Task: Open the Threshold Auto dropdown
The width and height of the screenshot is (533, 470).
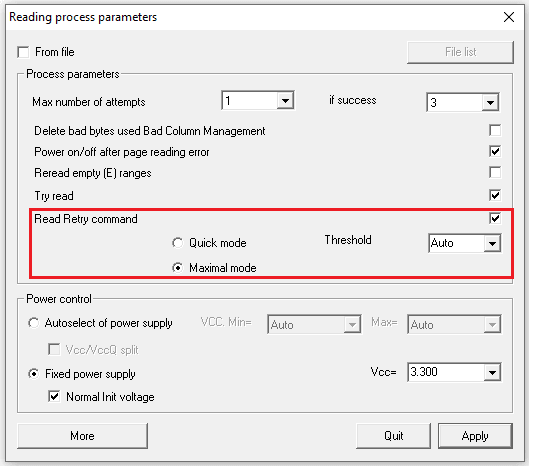Action: click(x=492, y=243)
